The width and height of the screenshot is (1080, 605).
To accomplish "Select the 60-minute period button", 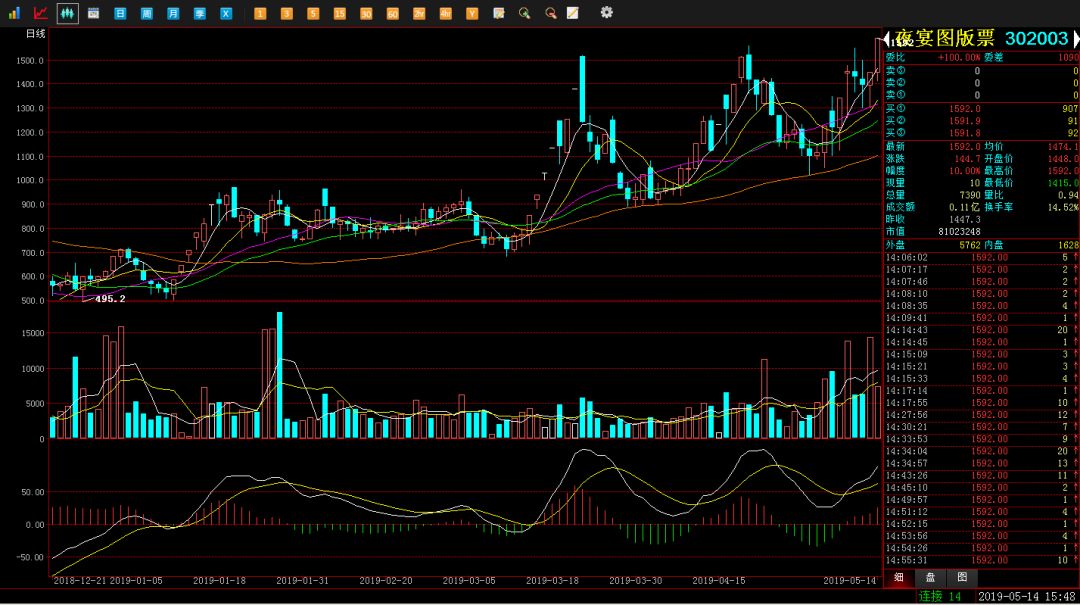I will (393, 13).
